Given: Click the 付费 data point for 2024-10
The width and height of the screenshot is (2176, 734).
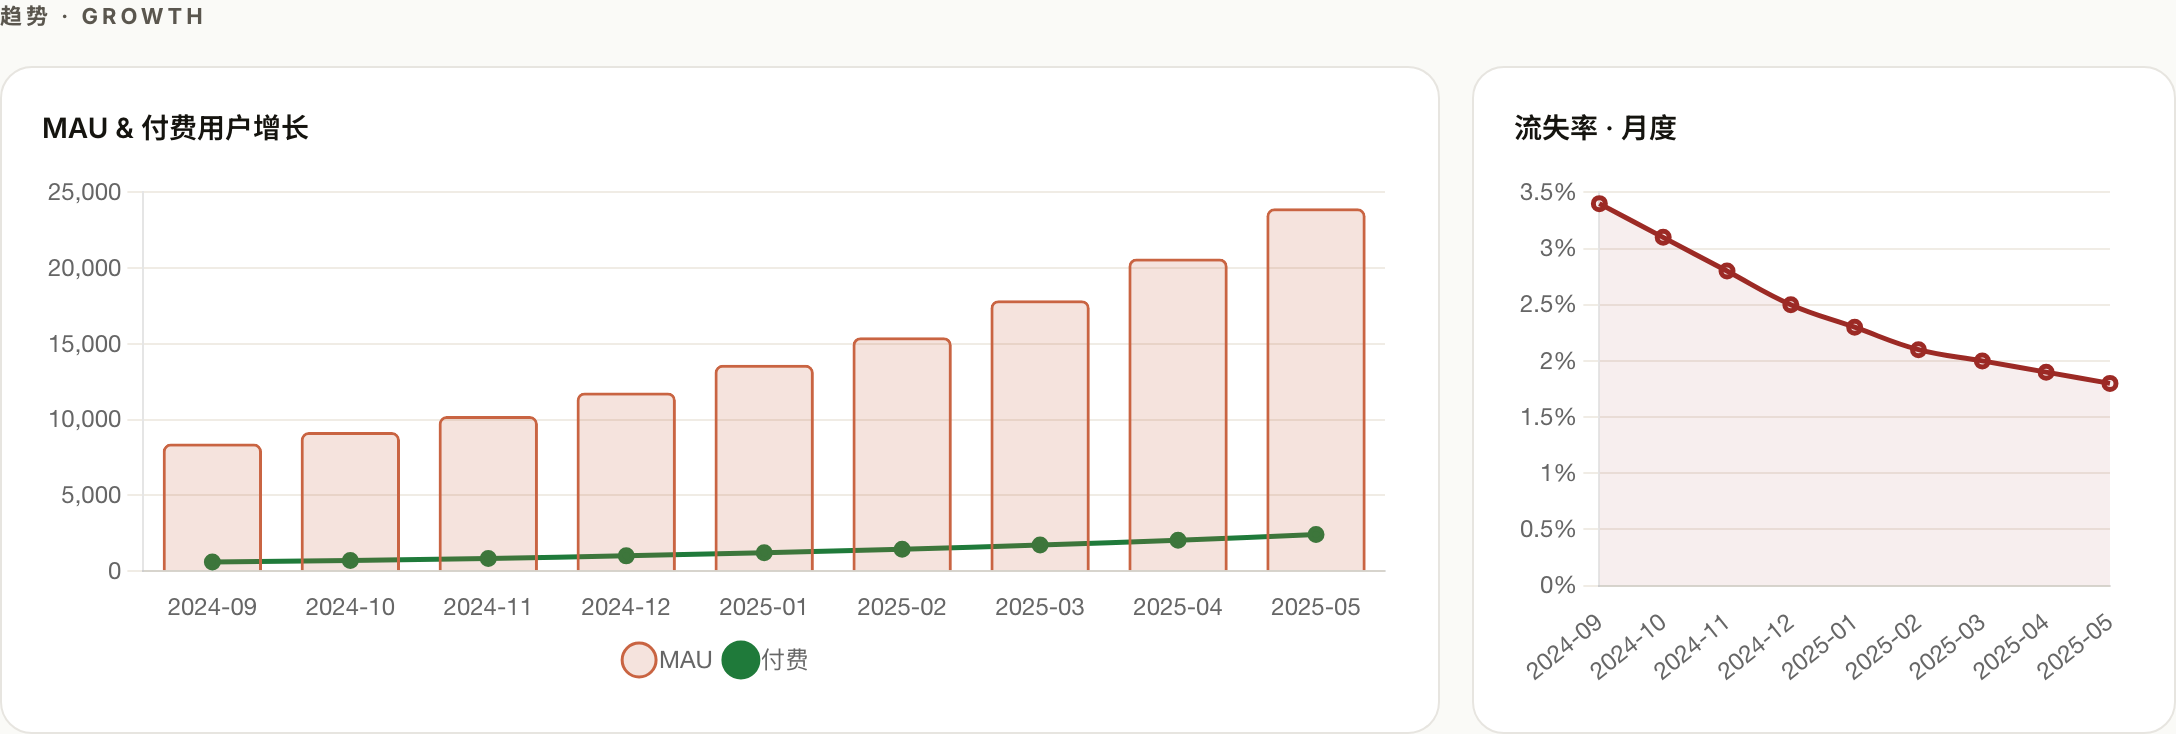Looking at the screenshot, I should tap(350, 560).
